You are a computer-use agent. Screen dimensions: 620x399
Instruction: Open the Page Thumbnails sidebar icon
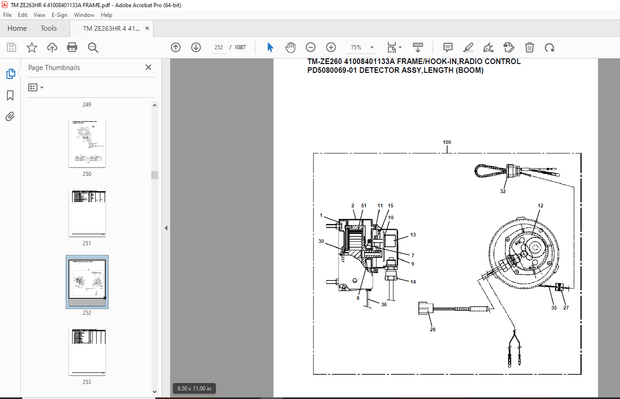point(10,74)
